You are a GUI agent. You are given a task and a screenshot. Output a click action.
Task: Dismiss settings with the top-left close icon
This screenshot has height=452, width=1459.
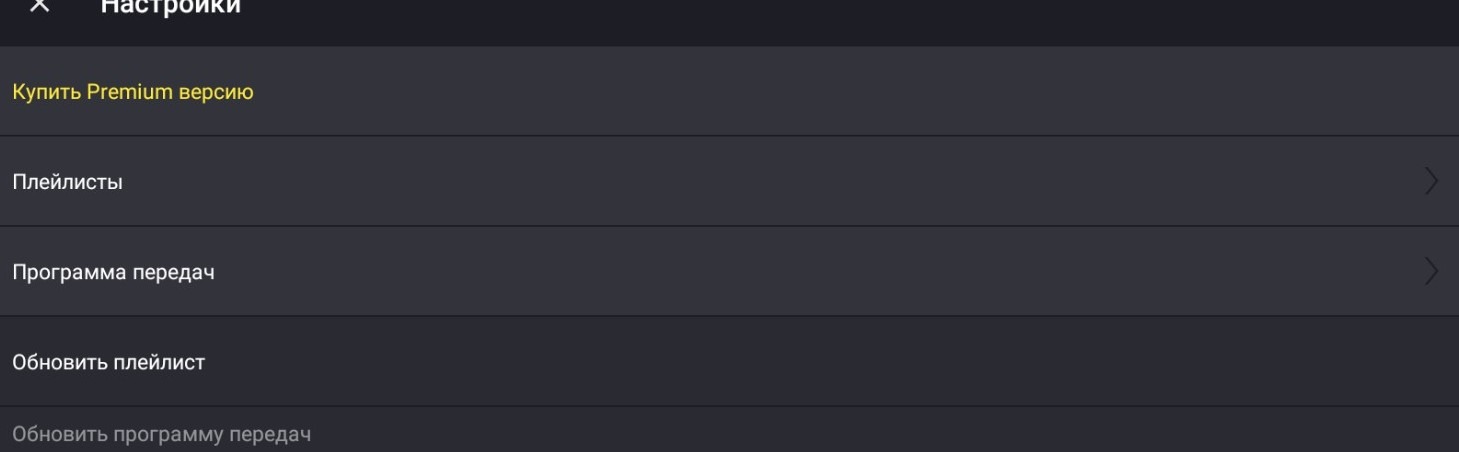coord(38,6)
